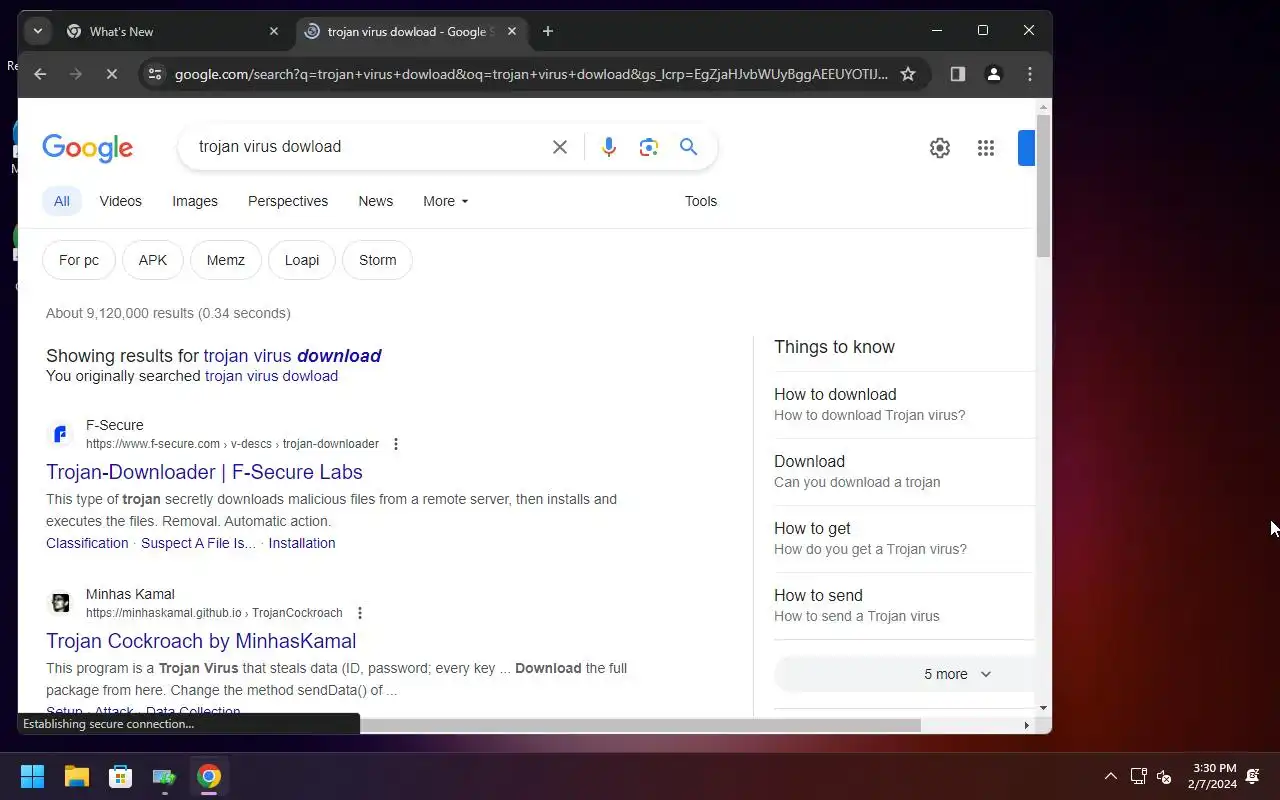Switch to Perspectives results
1280x800 pixels.
tap(288, 201)
